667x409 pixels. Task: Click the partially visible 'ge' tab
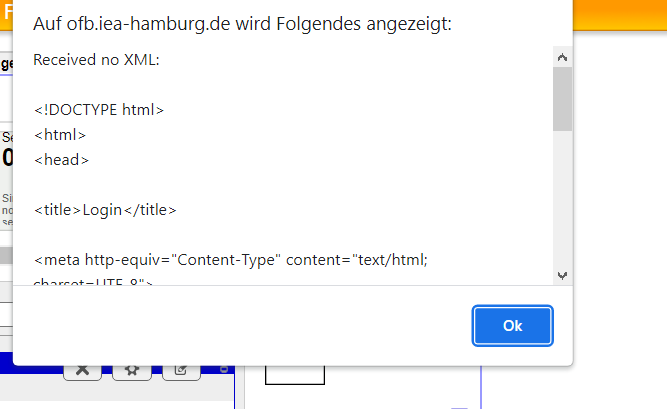tap(6, 64)
